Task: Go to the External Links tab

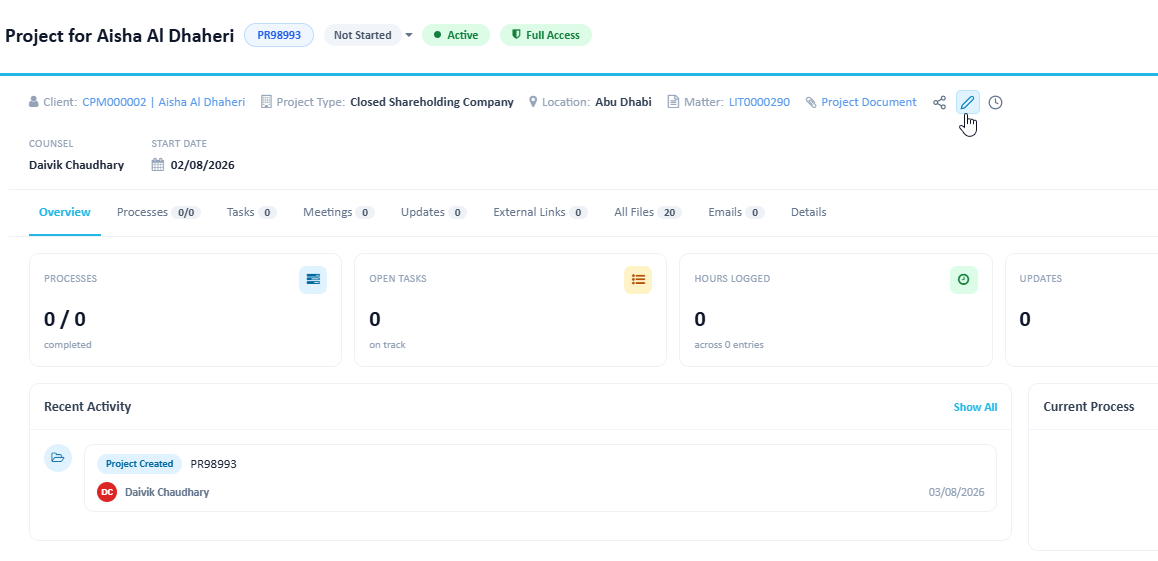Action: click(541, 212)
